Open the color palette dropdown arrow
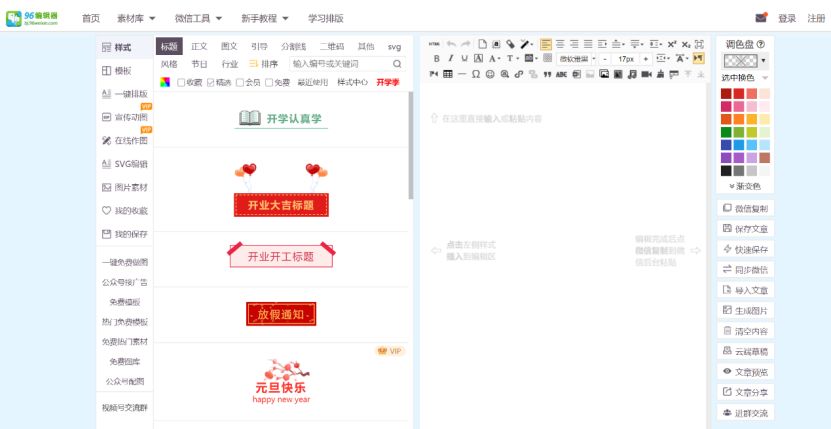Viewport: 831px width, 429px height. pyautogui.click(x=764, y=61)
